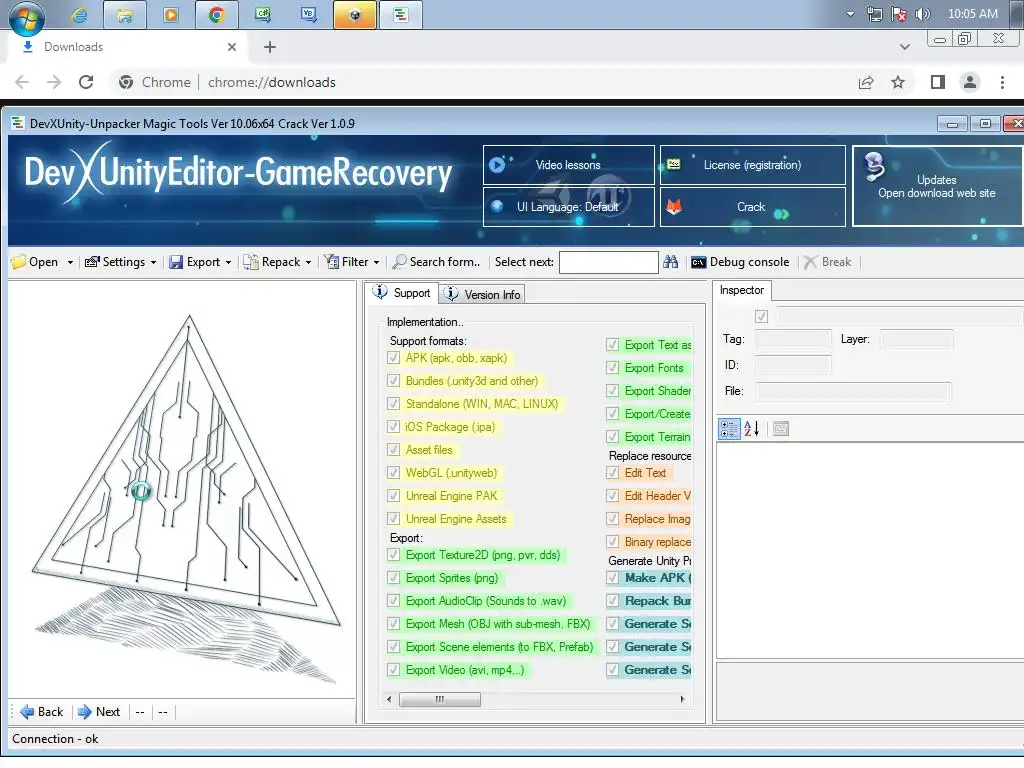Click the Export save icon
This screenshot has height=768, width=1024.
pyautogui.click(x=176, y=262)
